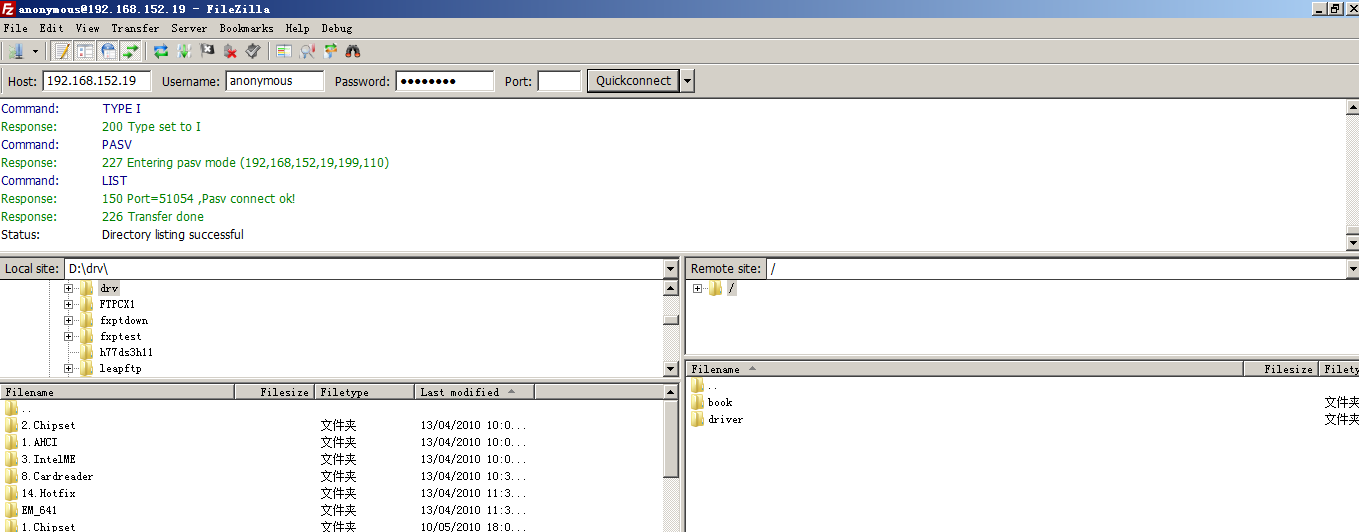This screenshot has width=1359, height=532.
Task: Toggle synchronized browsing
Action: coord(330,51)
